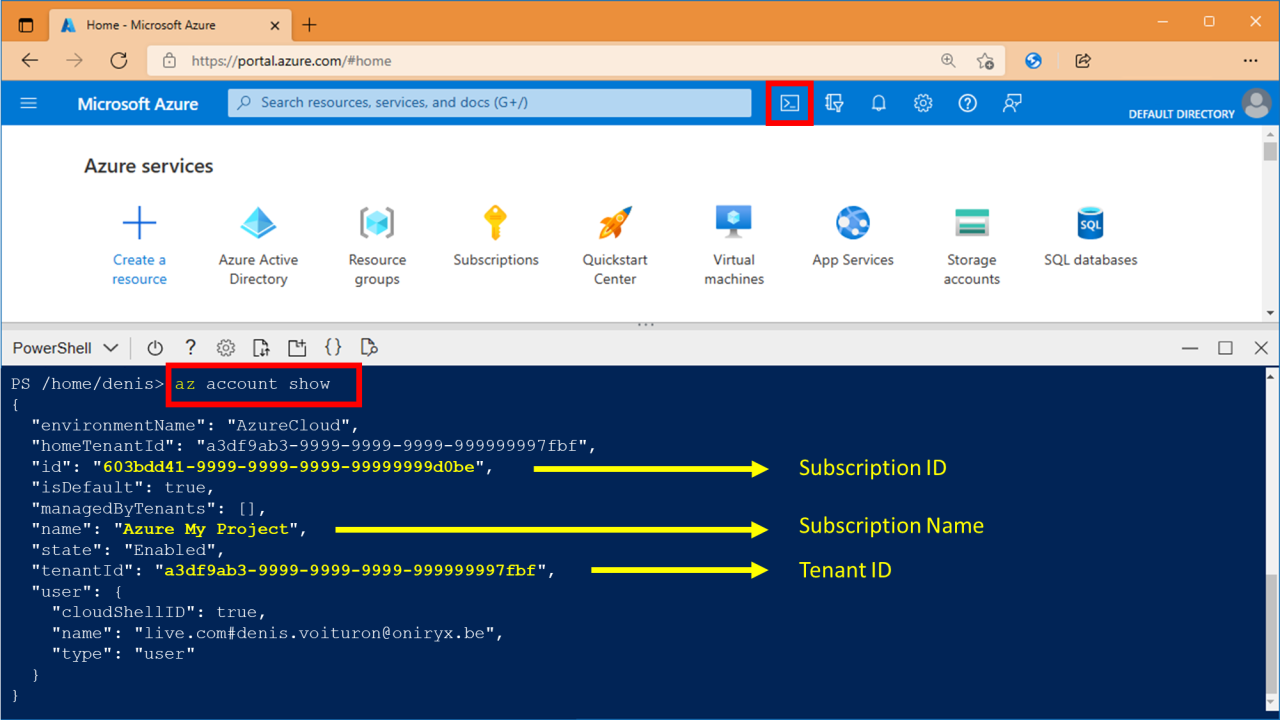Open a new browser tab with plus
Viewport: 1280px width, 720px height.
pos(309,24)
